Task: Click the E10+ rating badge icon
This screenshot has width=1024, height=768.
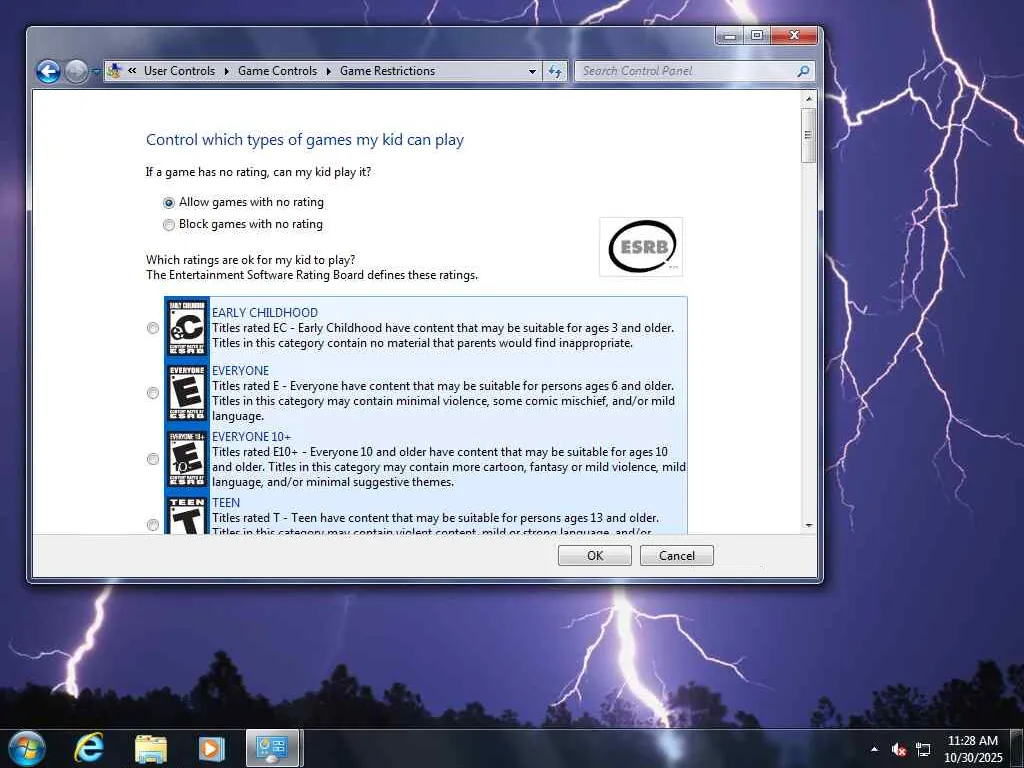Action: pyautogui.click(x=187, y=458)
